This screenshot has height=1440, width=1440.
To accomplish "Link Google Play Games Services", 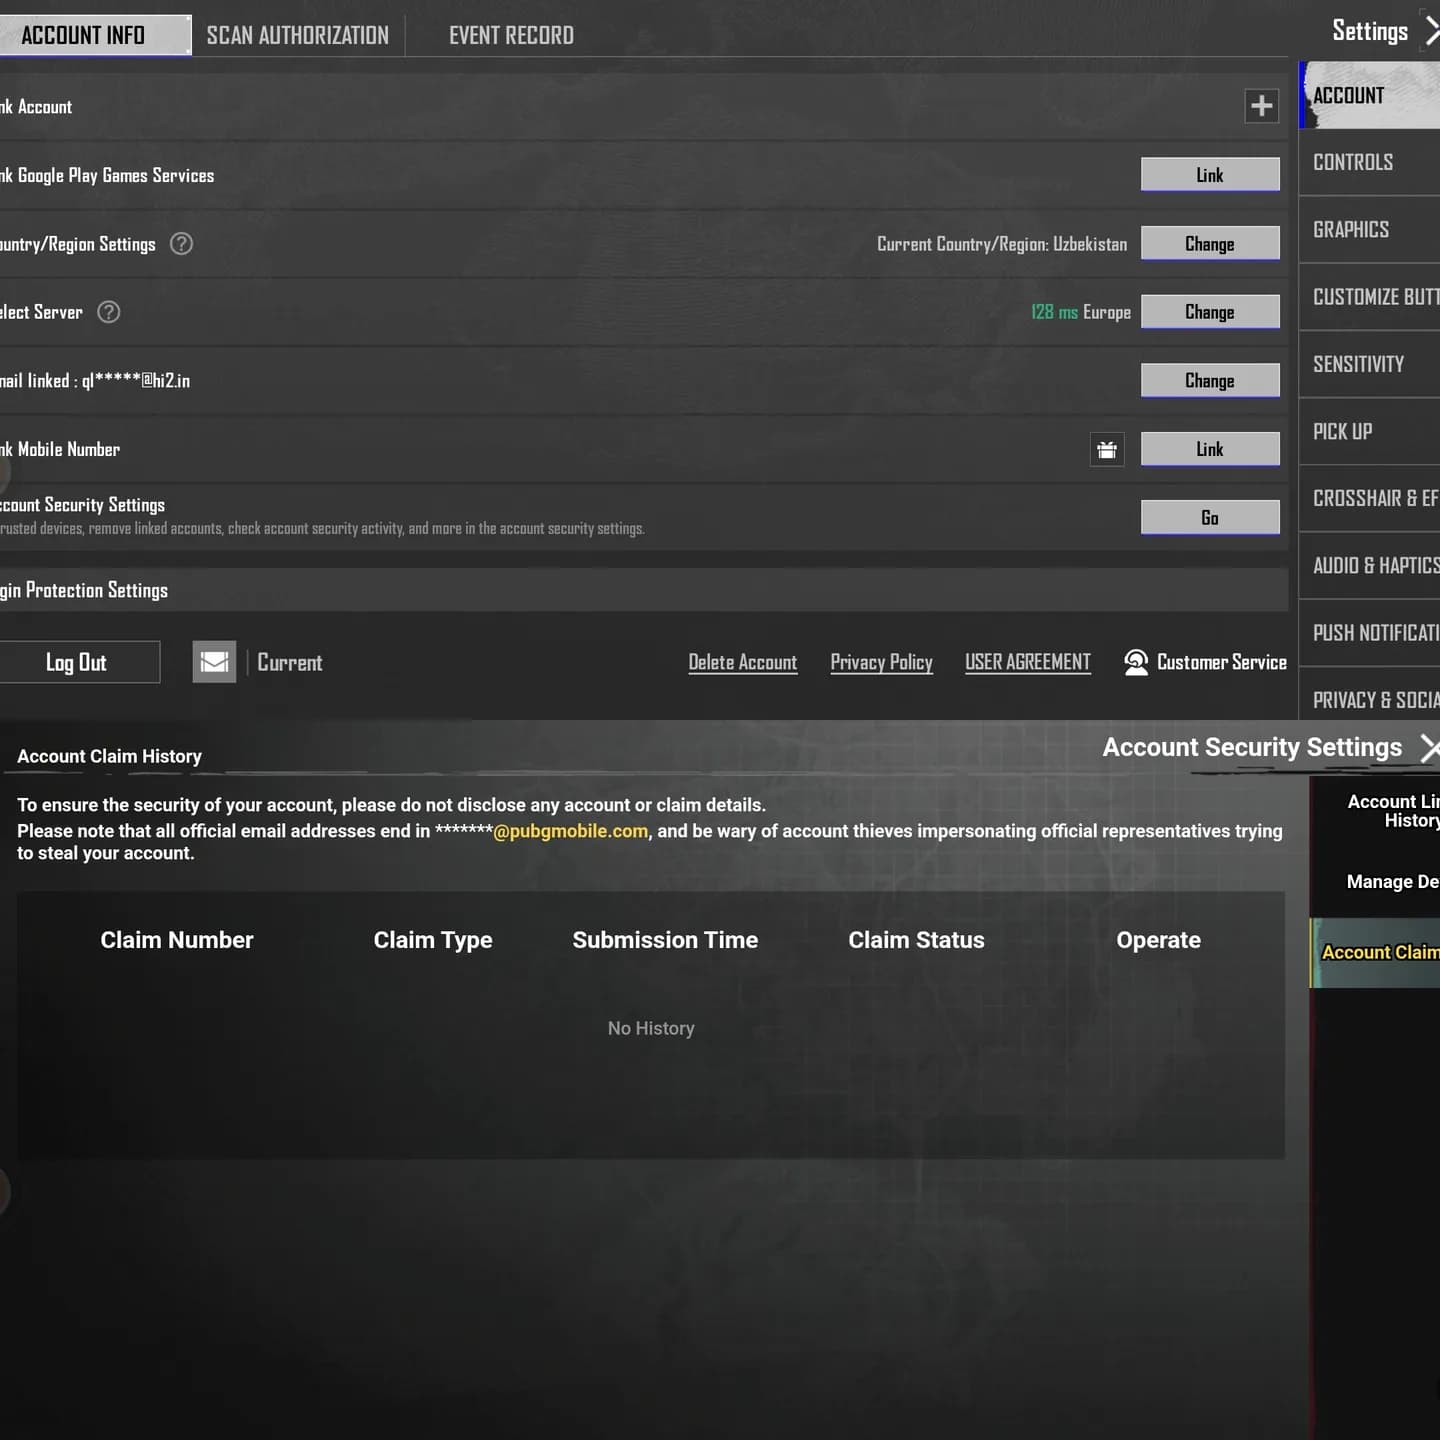I will (1210, 175).
